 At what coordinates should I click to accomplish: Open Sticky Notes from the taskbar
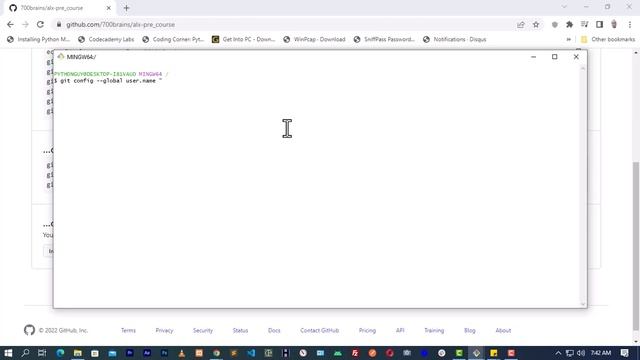pos(494,353)
